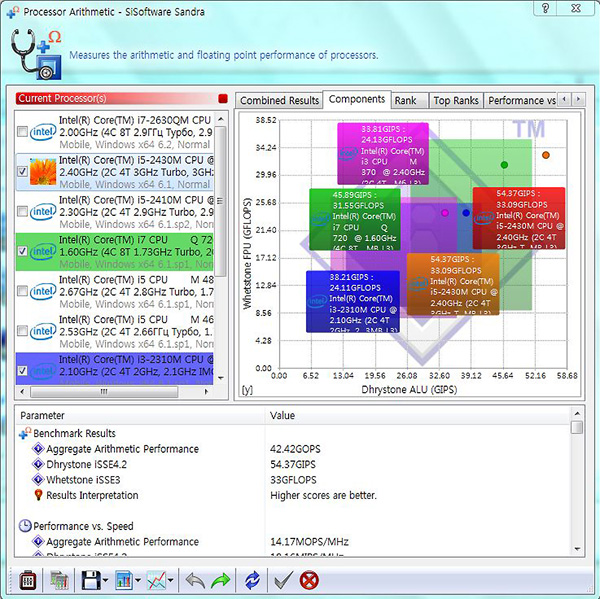Click the red square in Current Processor(s) bar
600x599 pixels.
(223, 98)
